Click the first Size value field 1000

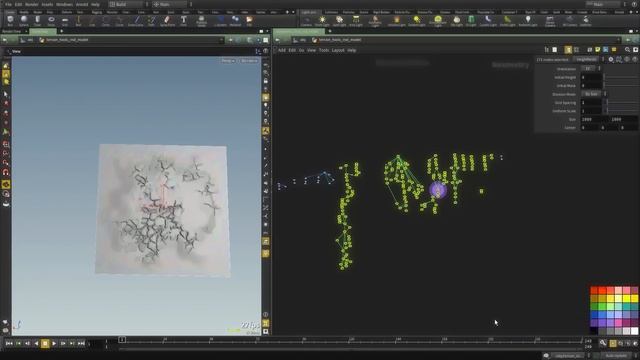[595, 119]
